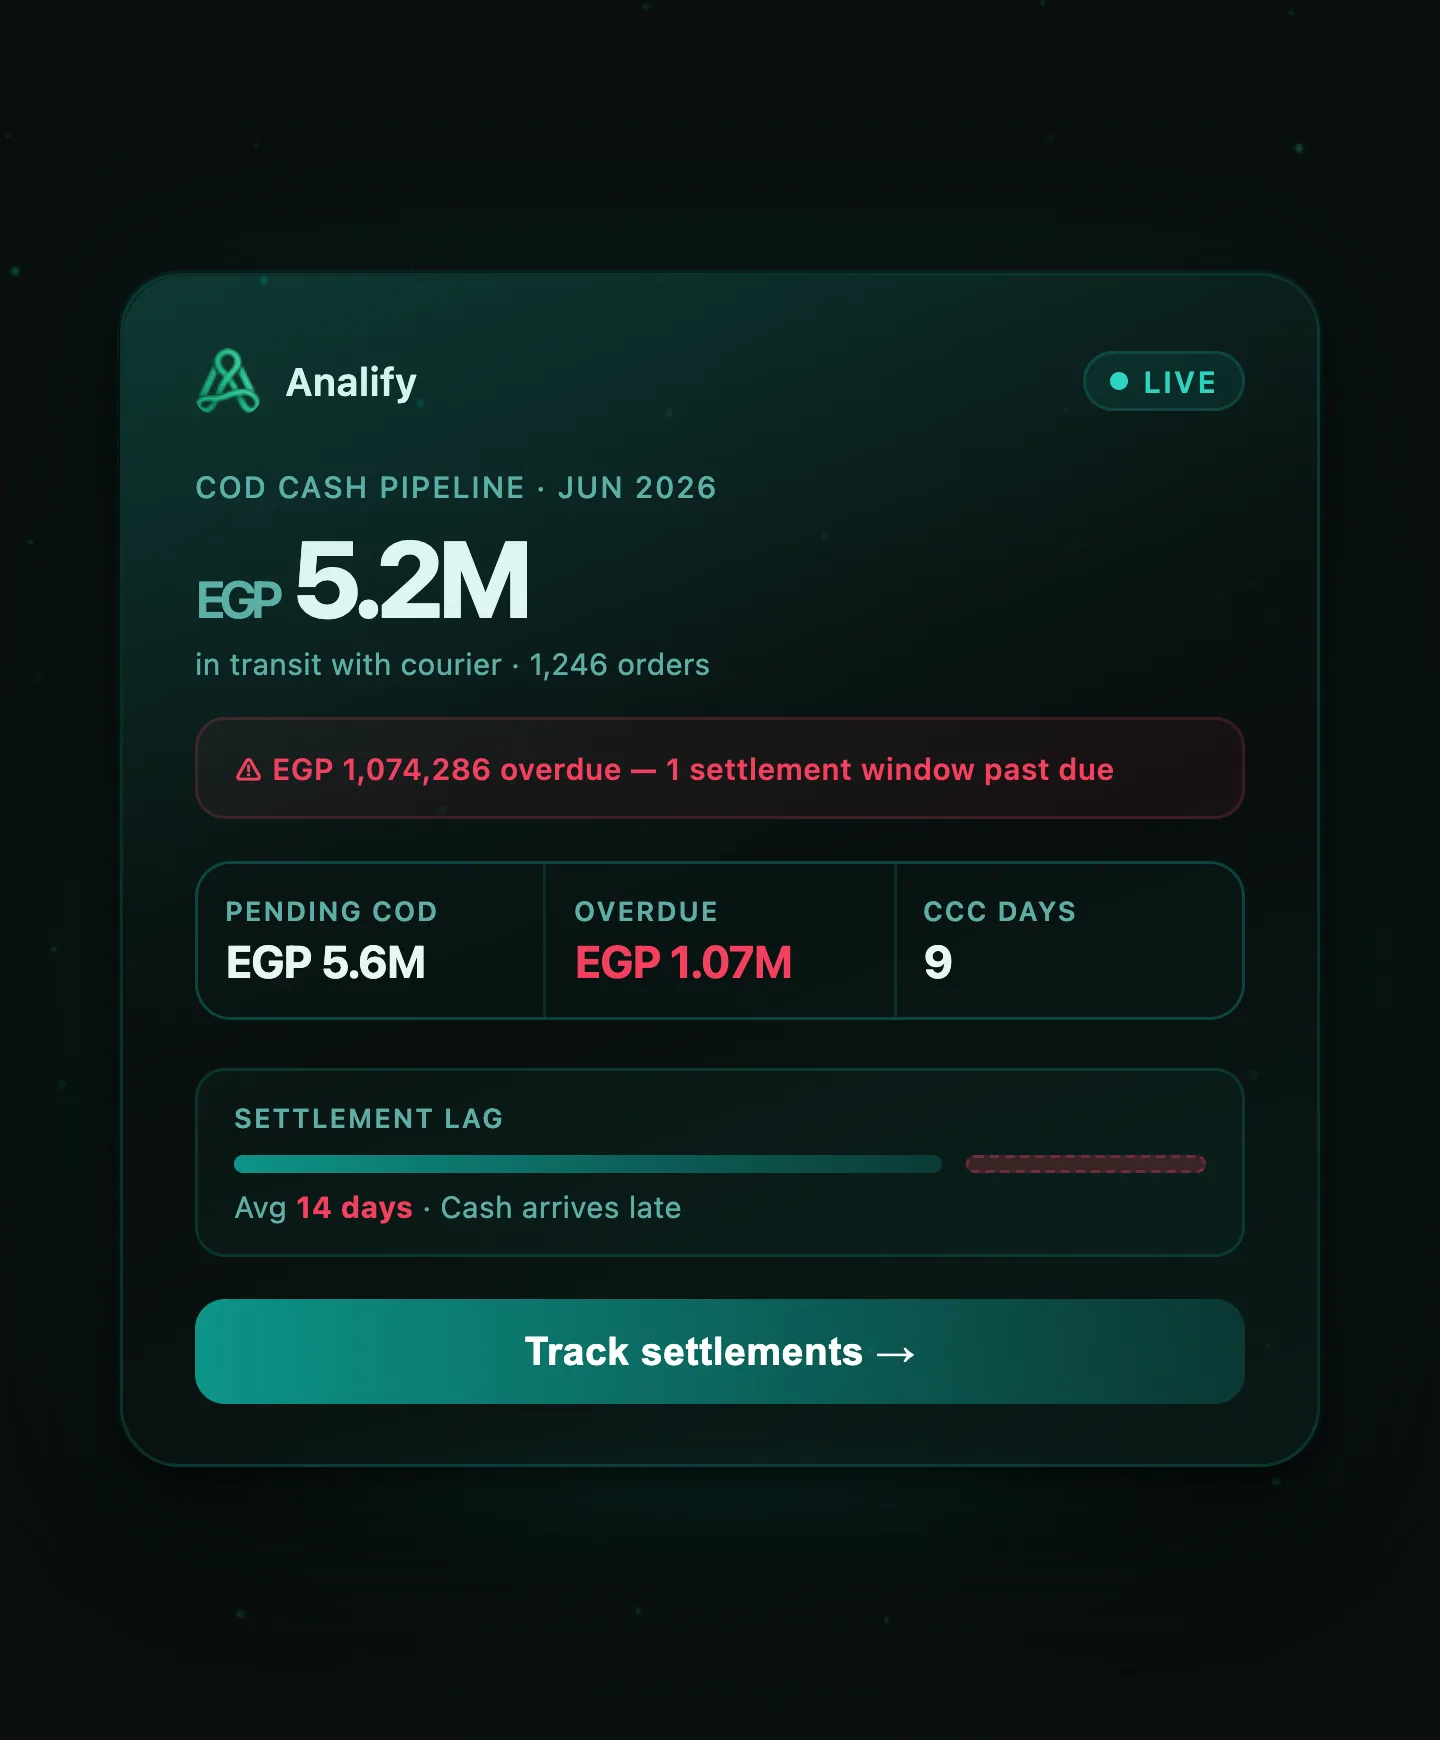Click the arrow on Track settlements
Image resolution: width=1440 pixels, height=1740 pixels.
click(895, 1354)
